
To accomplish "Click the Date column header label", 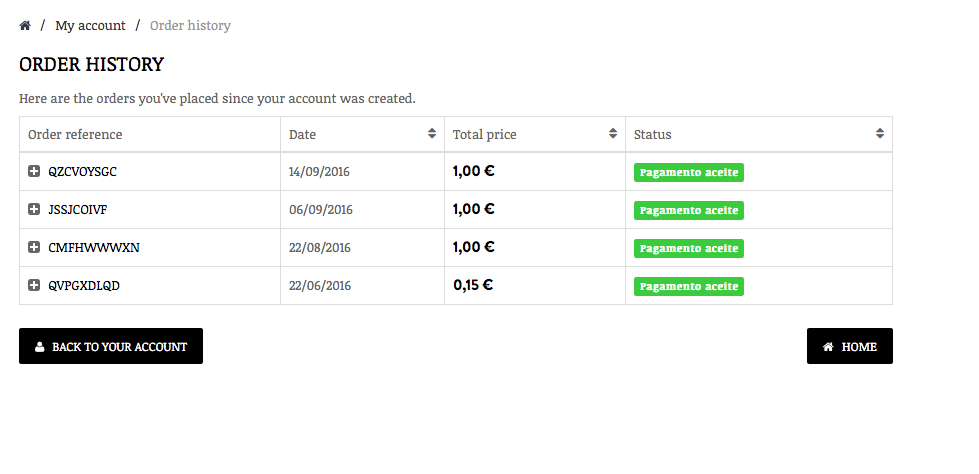I will pyautogui.click(x=302, y=134).
